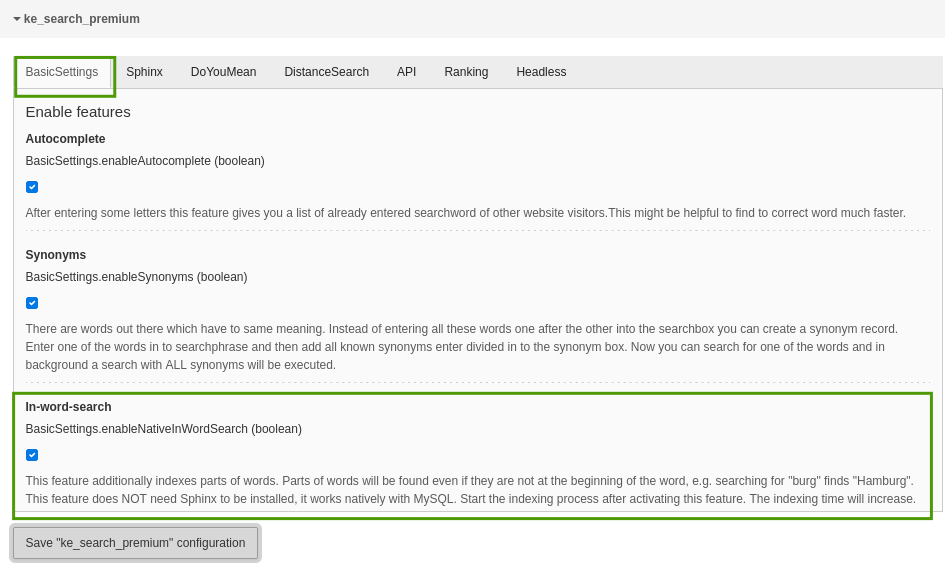Open the DoYouMean tab
This screenshot has height=571, width=945.
[223, 72]
